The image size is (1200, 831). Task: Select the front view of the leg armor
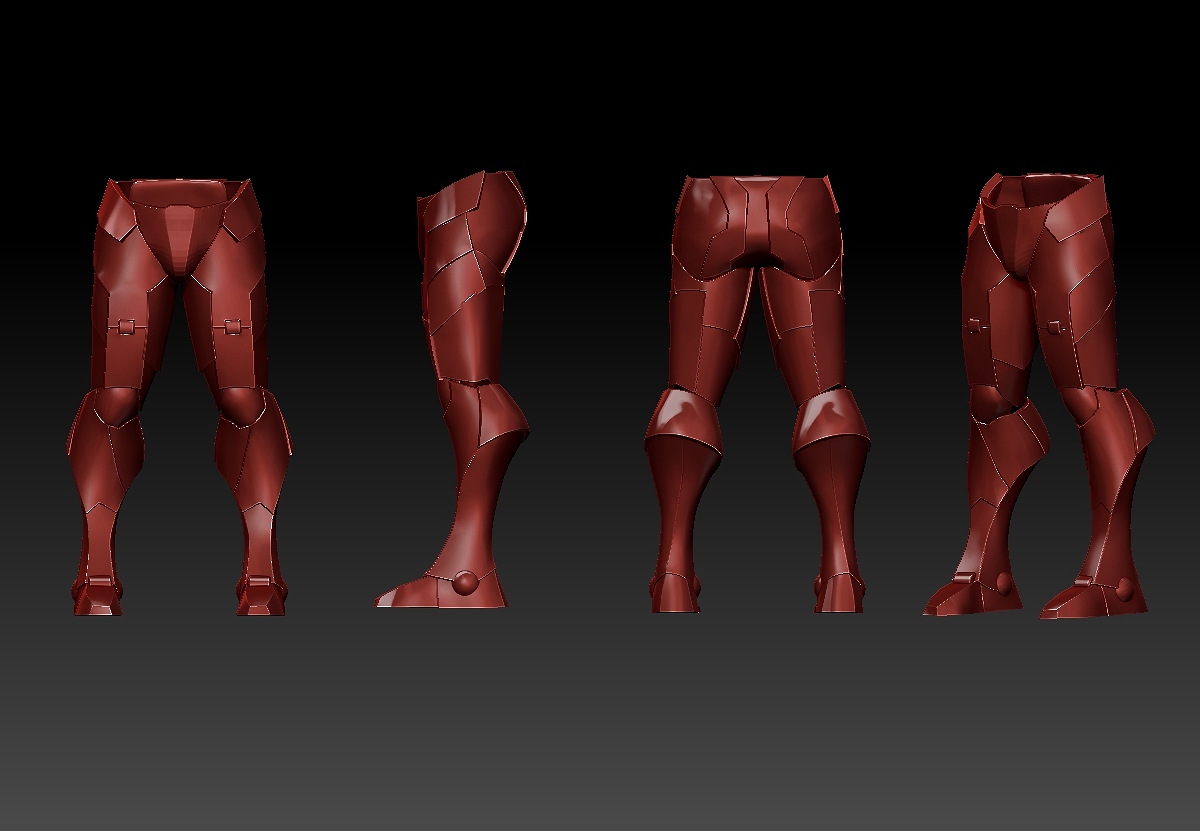point(180,396)
